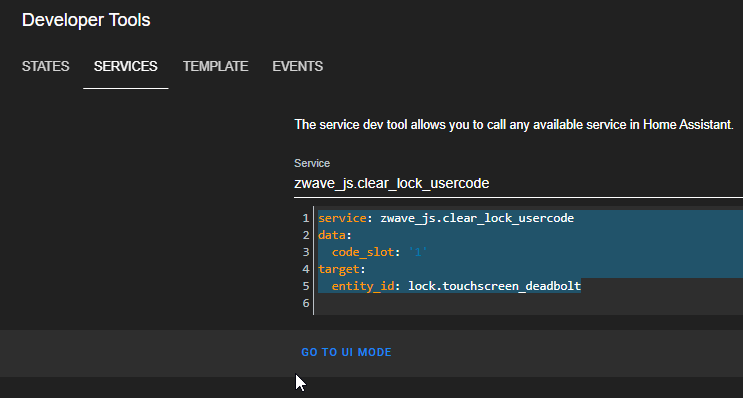Click the 'target:' line in YAML editor

pyautogui.click(x=342, y=269)
